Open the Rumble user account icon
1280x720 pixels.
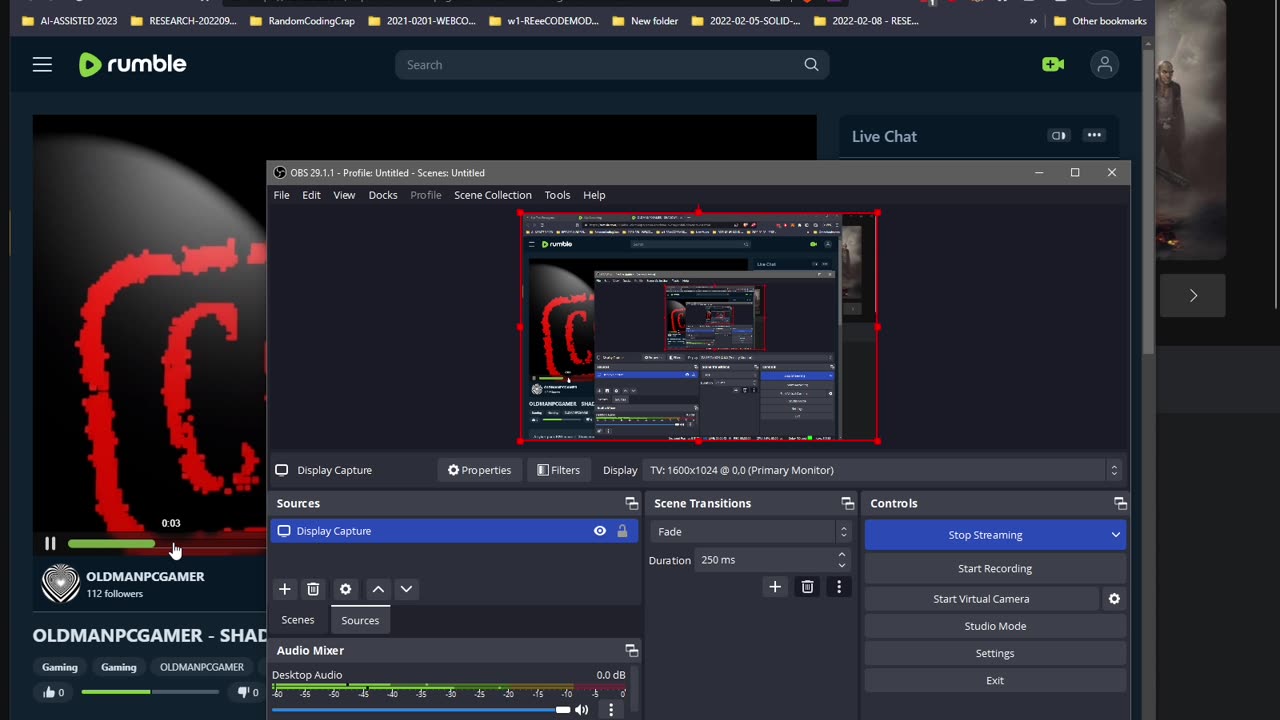pyautogui.click(x=1104, y=65)
